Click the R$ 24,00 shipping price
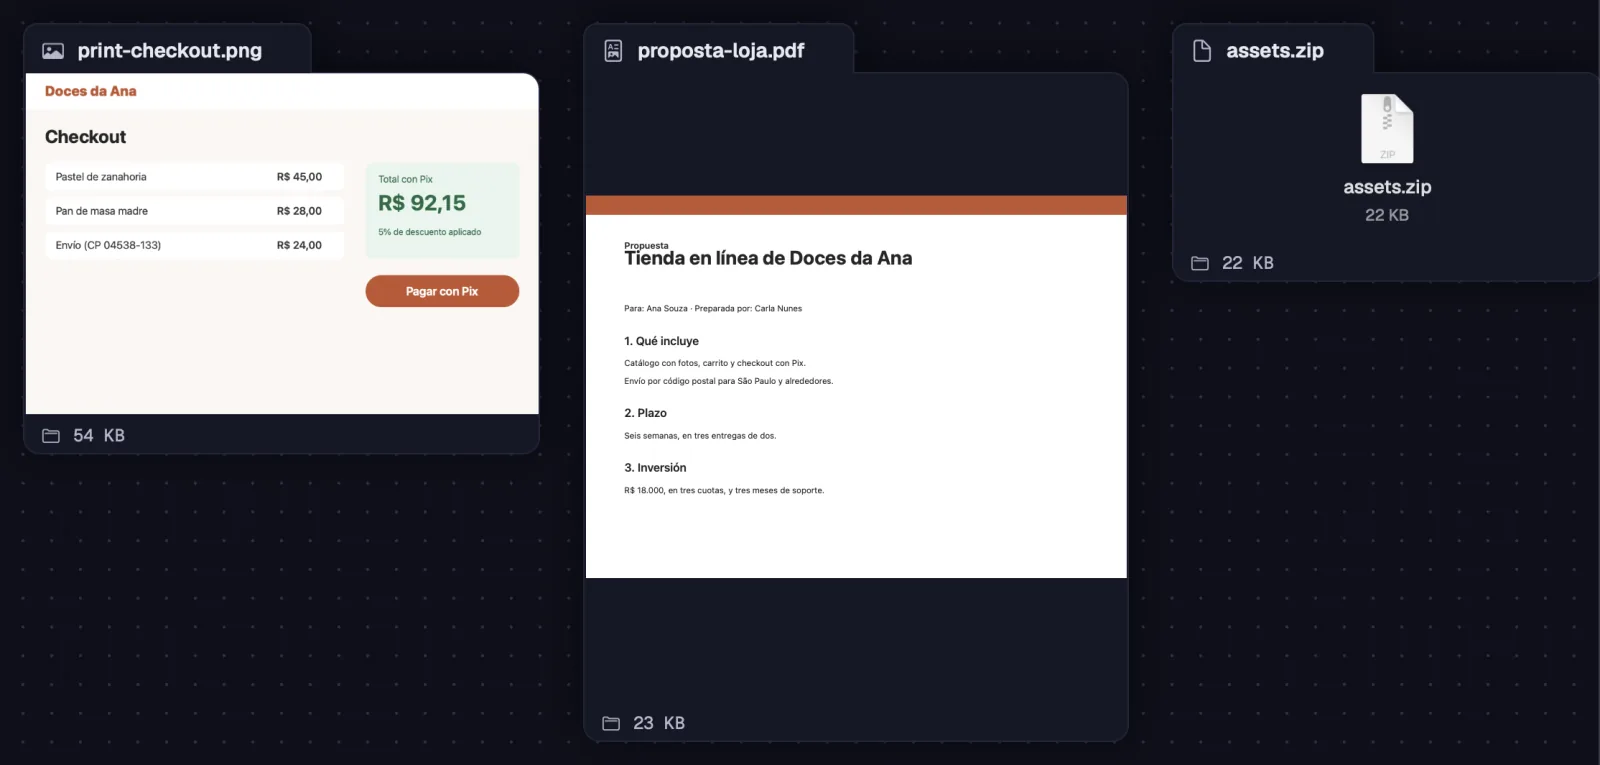Viewport: 1600px width, 765px height. (299, 245)
